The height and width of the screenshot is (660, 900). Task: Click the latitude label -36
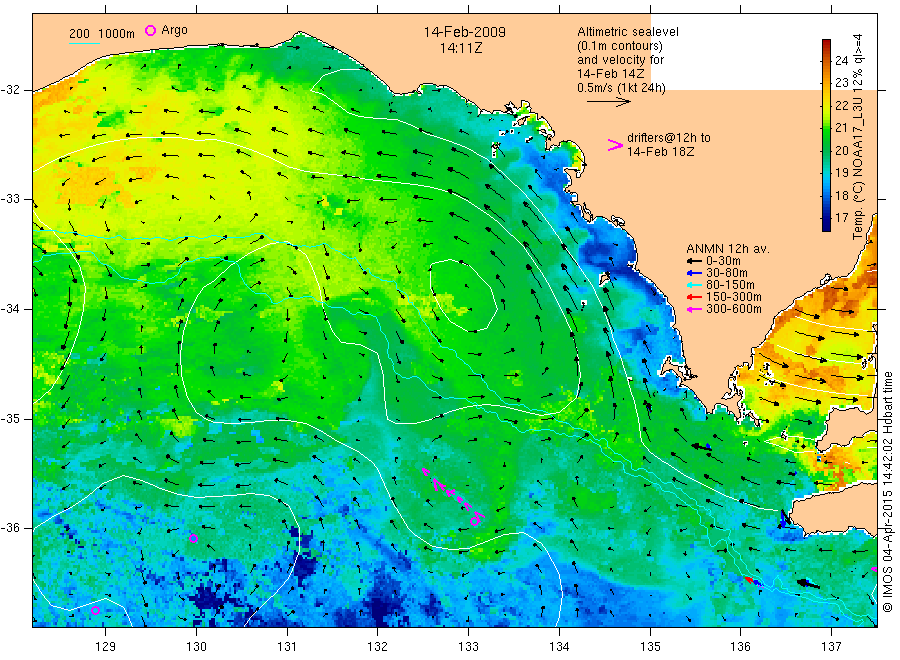(10, 527)
